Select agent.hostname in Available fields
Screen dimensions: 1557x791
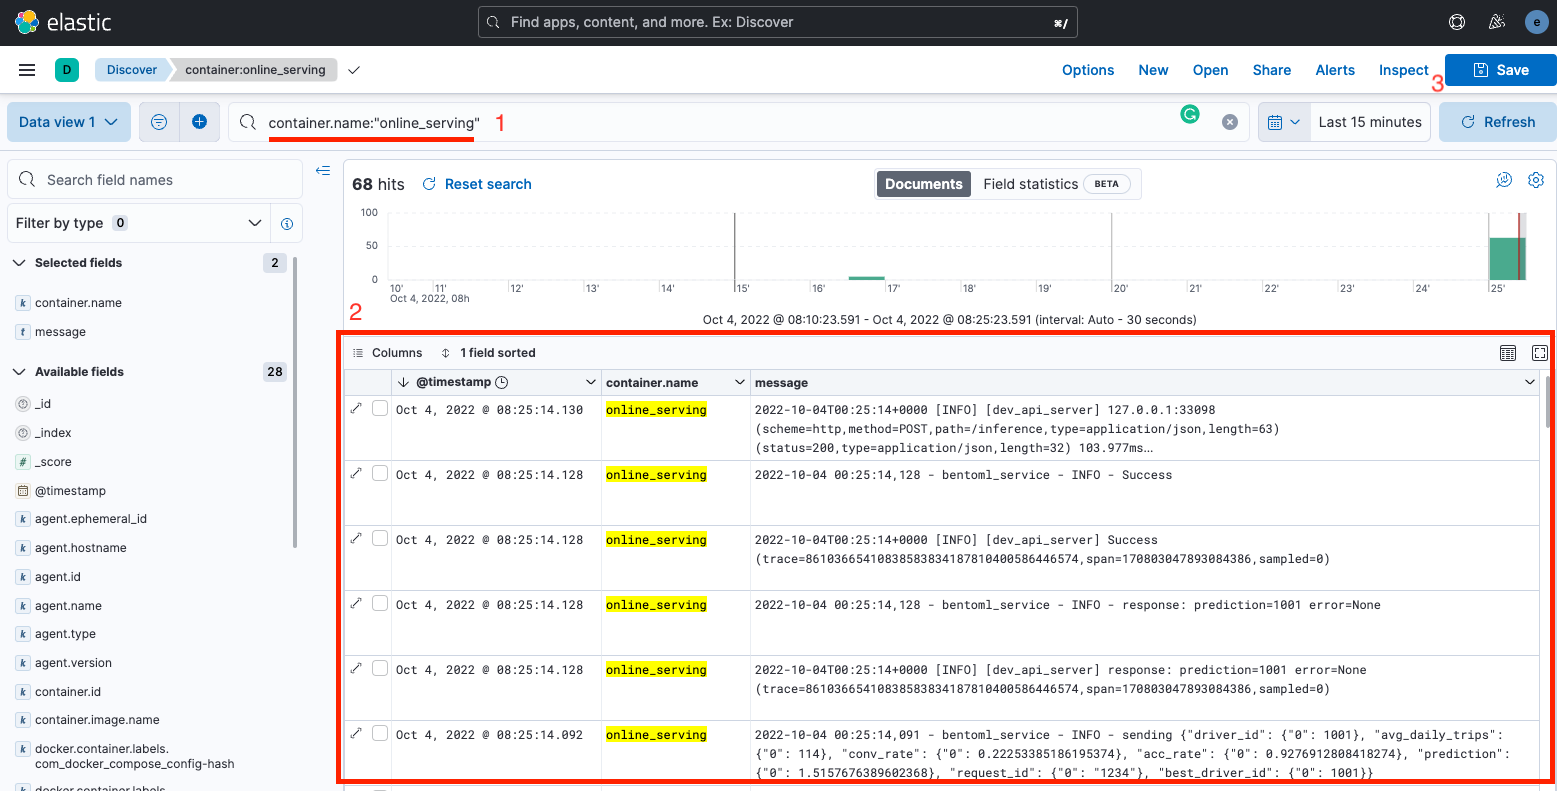80,548
